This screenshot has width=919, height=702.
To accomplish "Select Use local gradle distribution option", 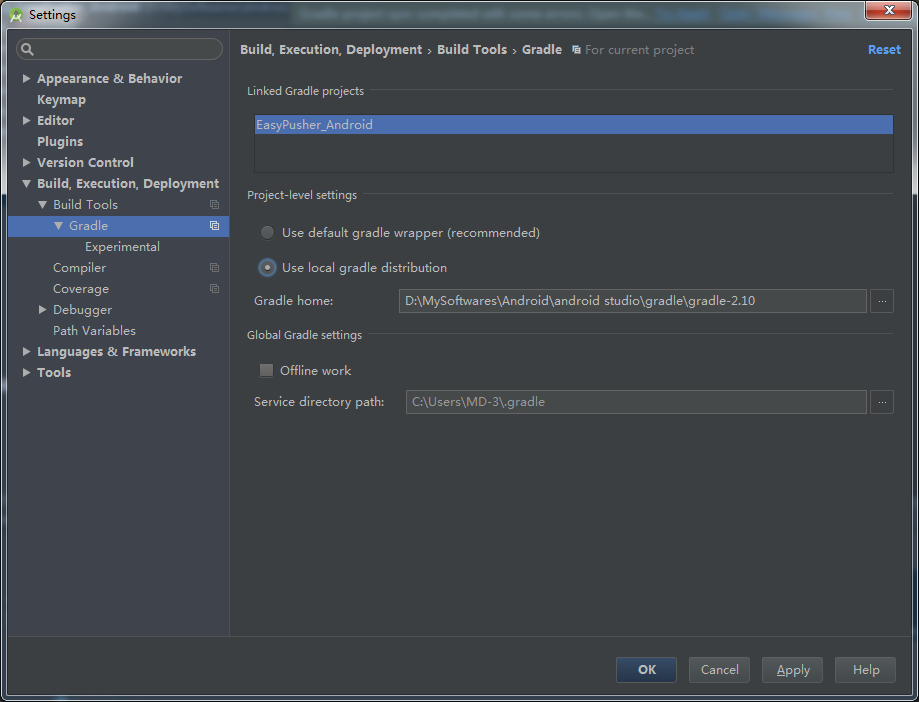I will coord(267,268).
